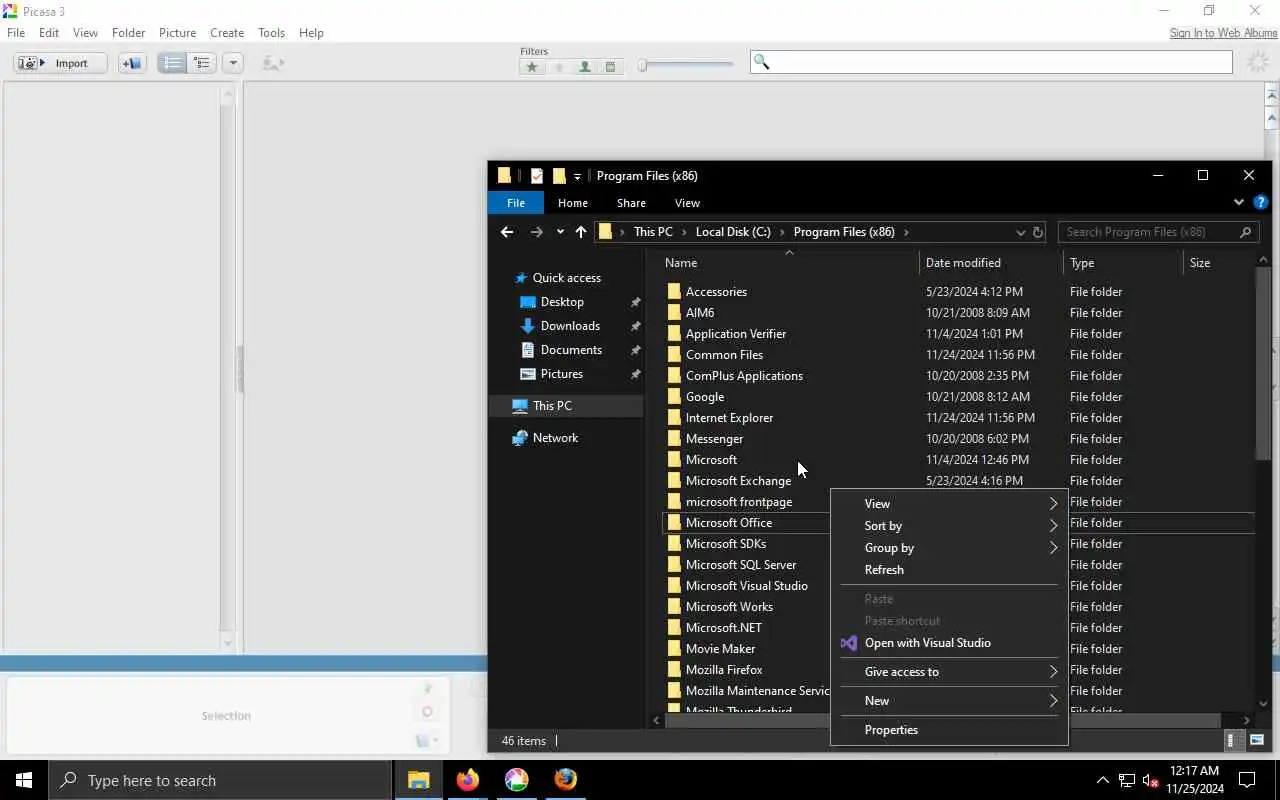Select Desktop in the navigation pane

[x=562, y=302]
